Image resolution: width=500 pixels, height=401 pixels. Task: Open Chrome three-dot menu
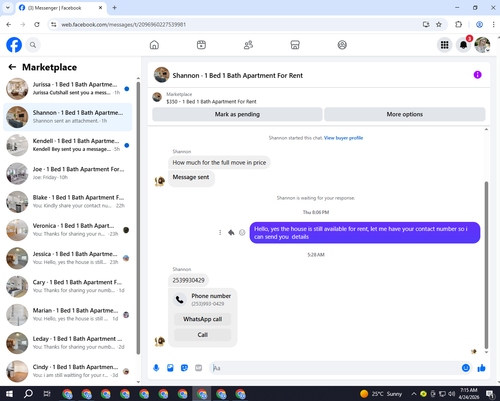point(493,24)
